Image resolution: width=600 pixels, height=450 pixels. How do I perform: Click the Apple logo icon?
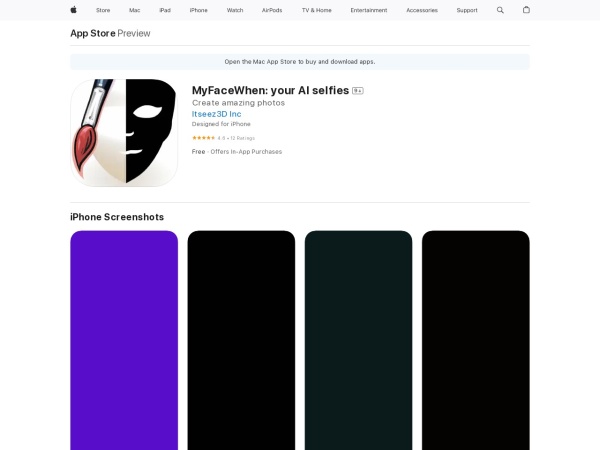pyautogui.click(x=73, y=10)
